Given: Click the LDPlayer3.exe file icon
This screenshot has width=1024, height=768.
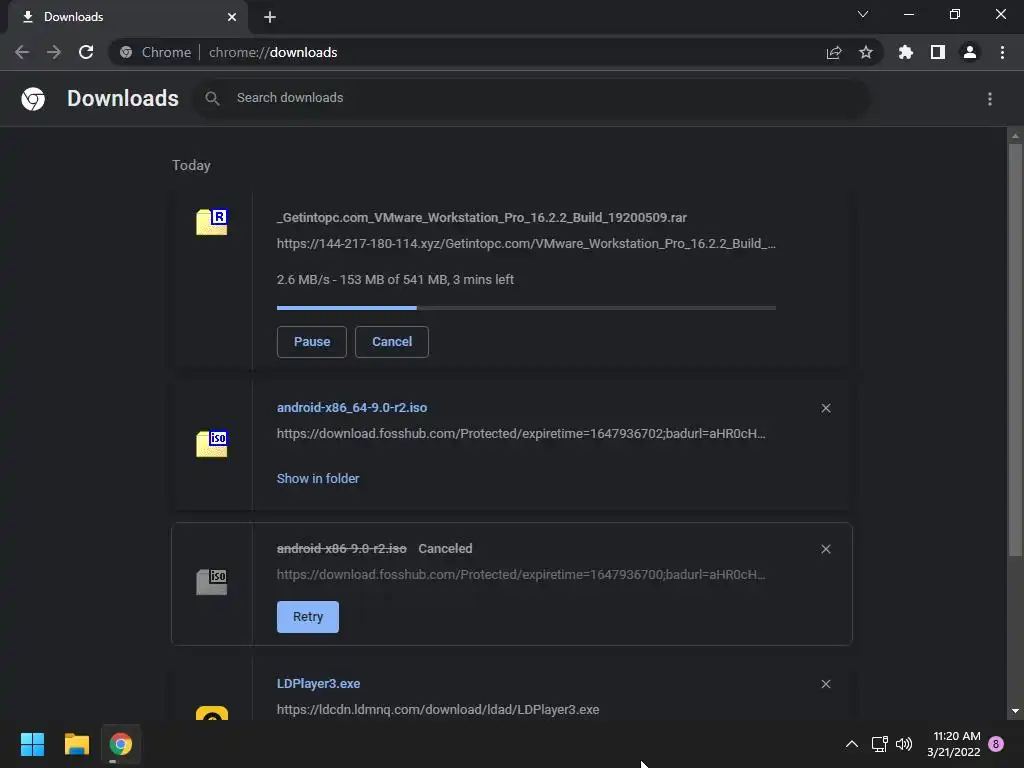Looking at the screenshot, I should [x=212, y=712].
